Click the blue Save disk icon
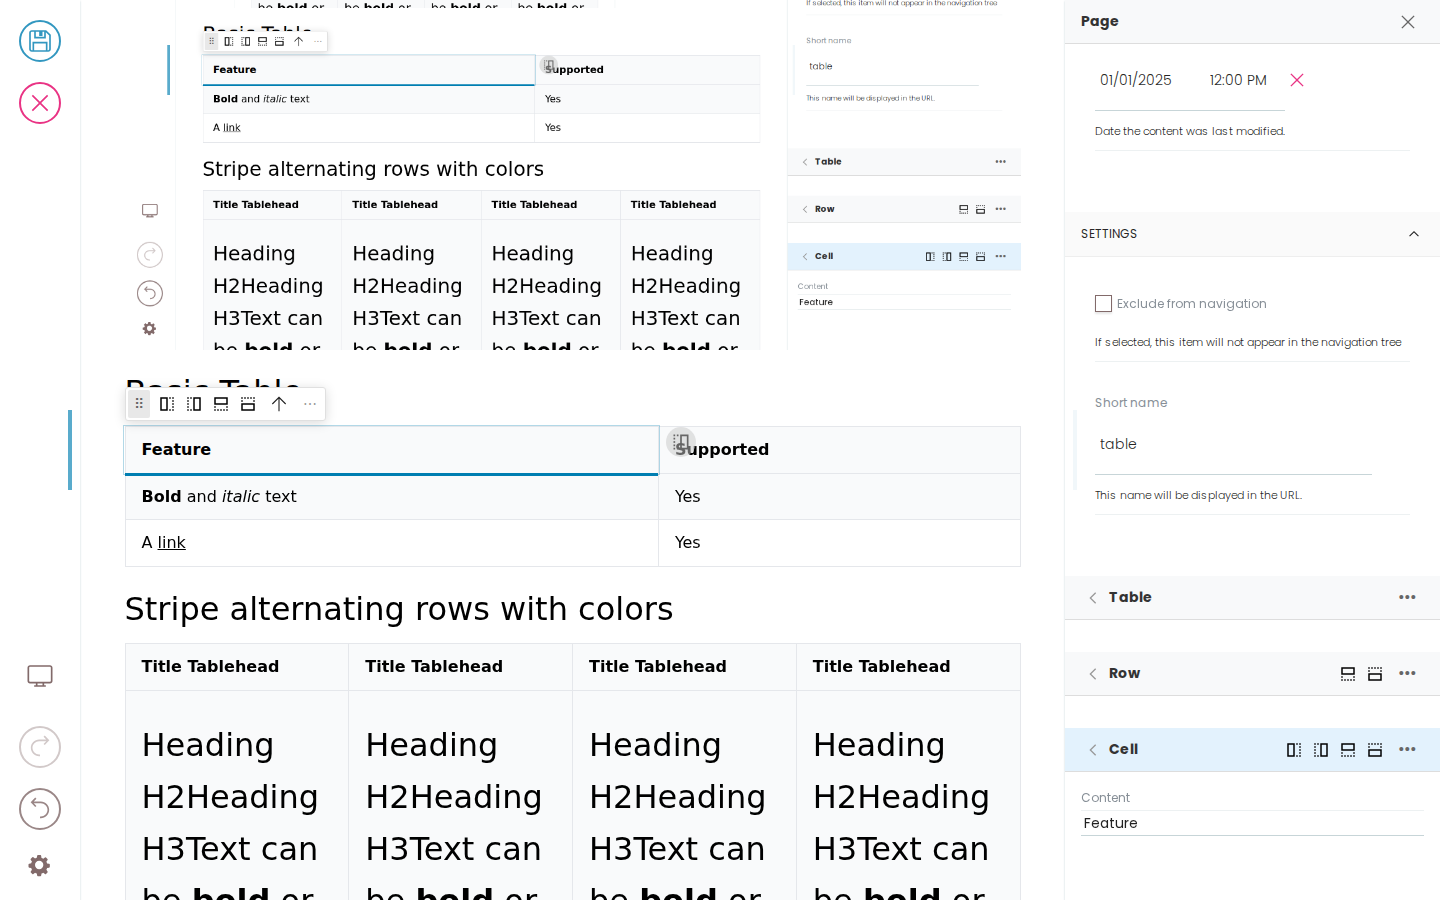The image size is (1440, 900). click(x=40, y=41)
